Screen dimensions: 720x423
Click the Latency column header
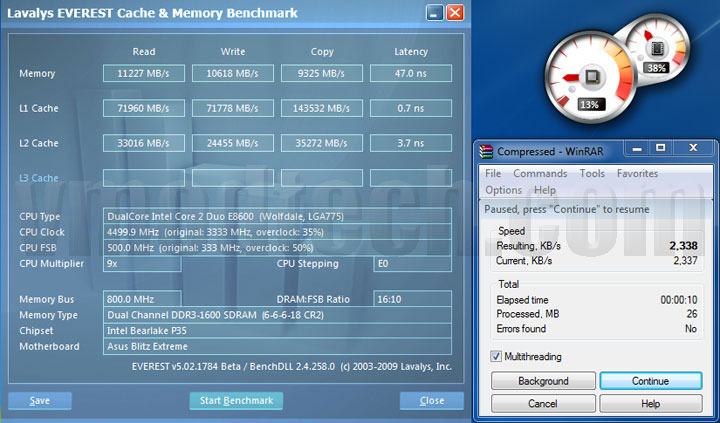(x=411, y=52)
